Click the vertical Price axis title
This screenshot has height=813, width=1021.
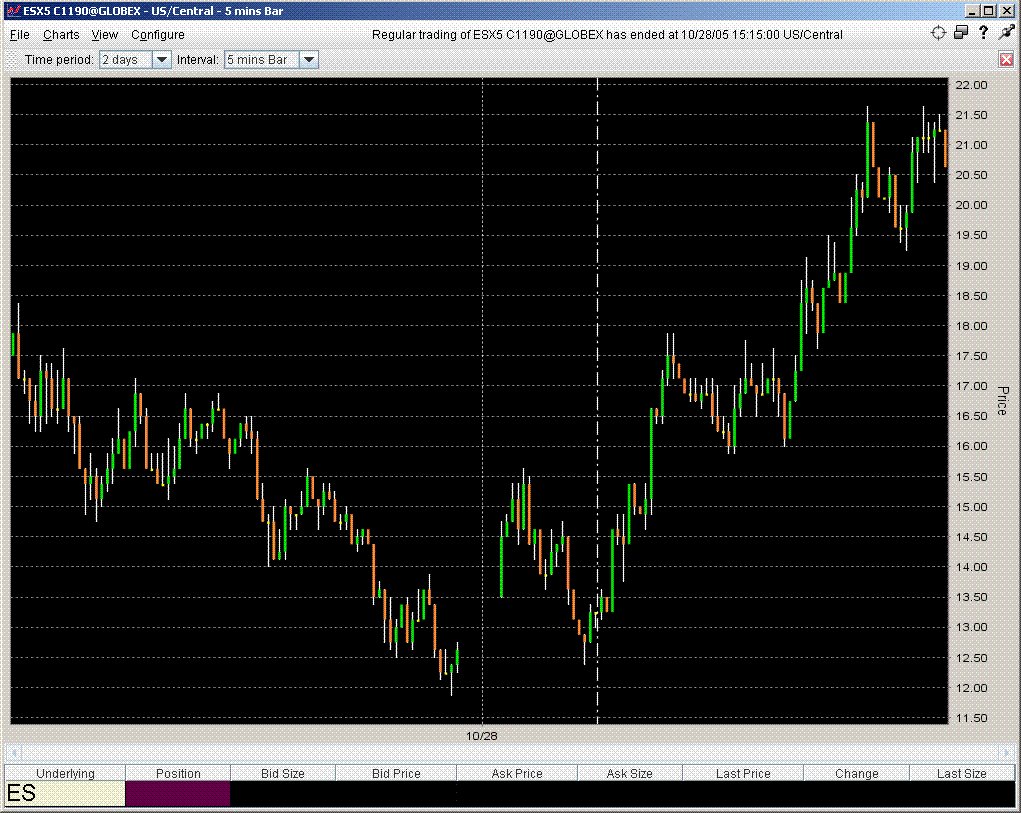pyautogui.click(x=1003, y=400)
